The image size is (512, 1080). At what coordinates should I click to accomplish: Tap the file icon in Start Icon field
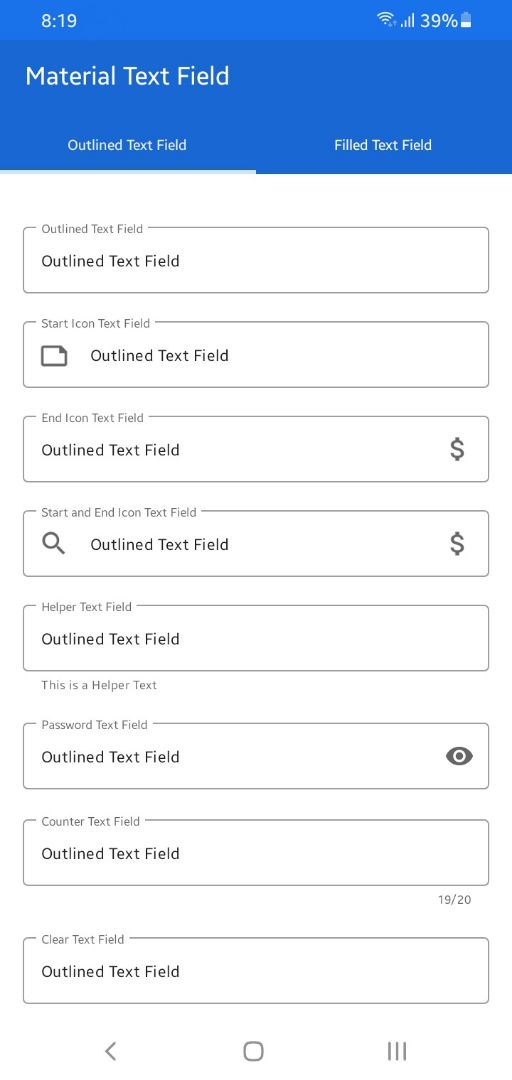coord(54,355)
